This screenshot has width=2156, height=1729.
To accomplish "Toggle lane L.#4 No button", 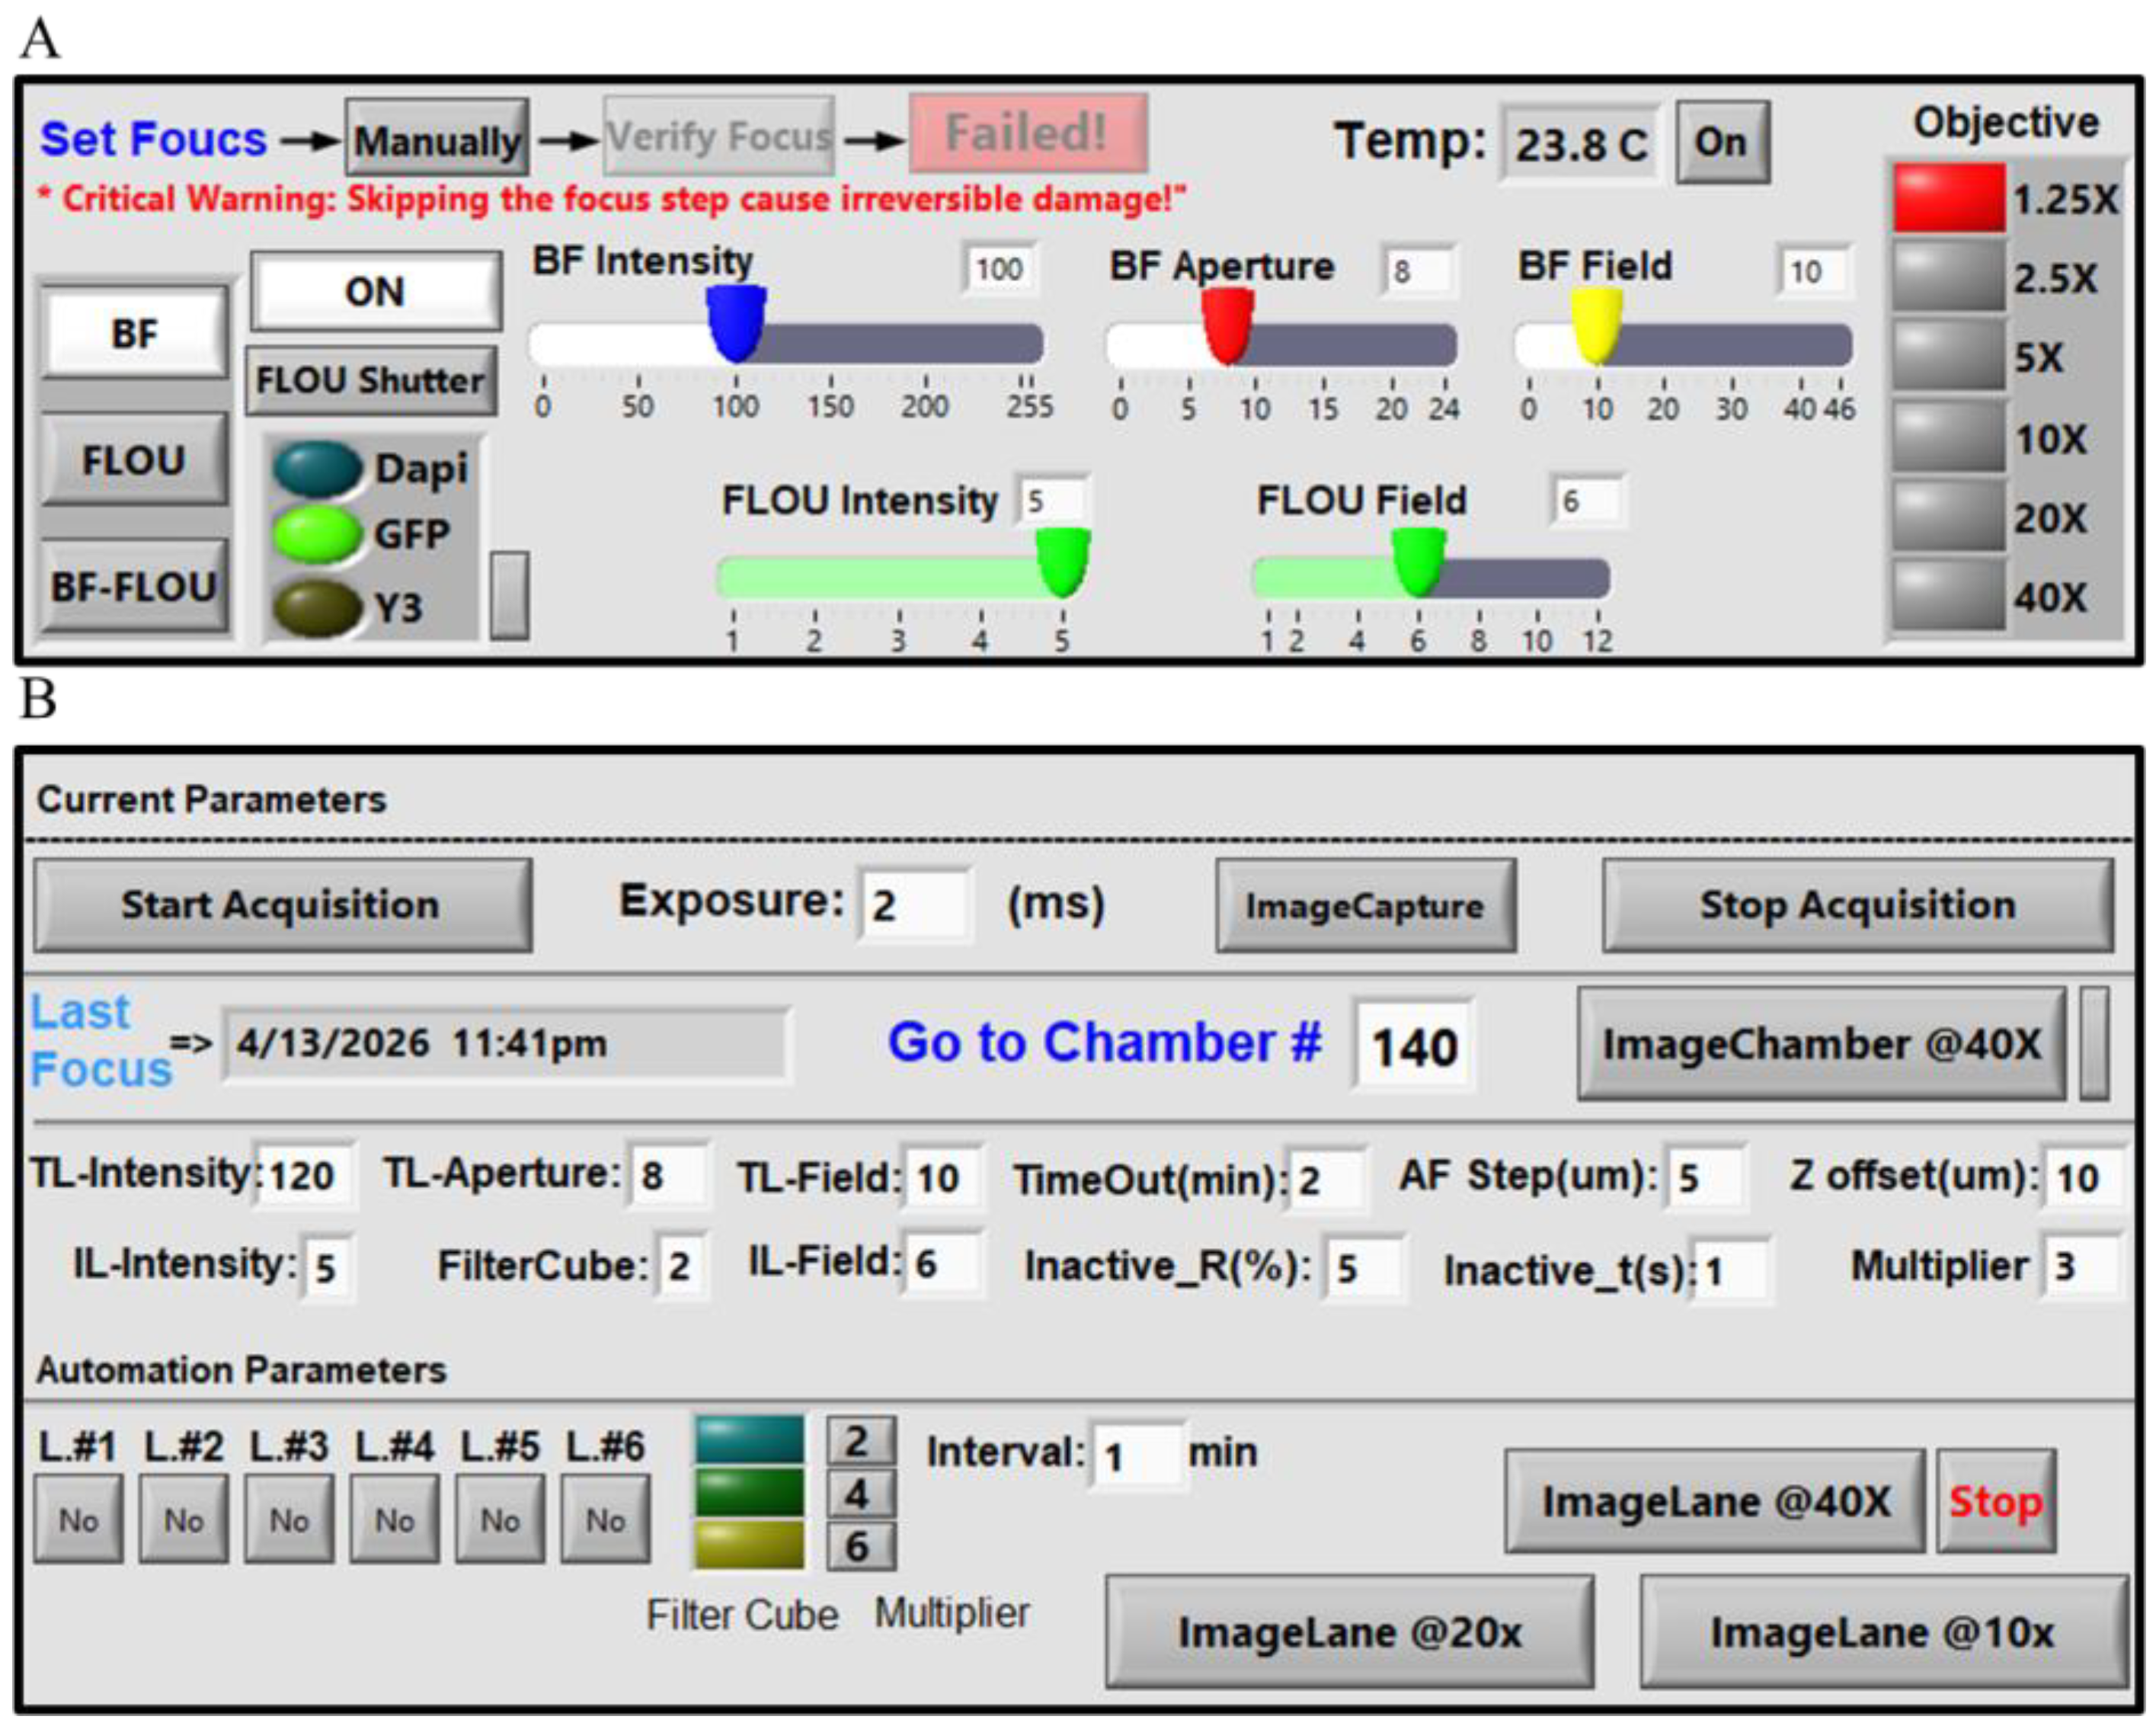I will pyautogui.click(x=394, y=1519).
